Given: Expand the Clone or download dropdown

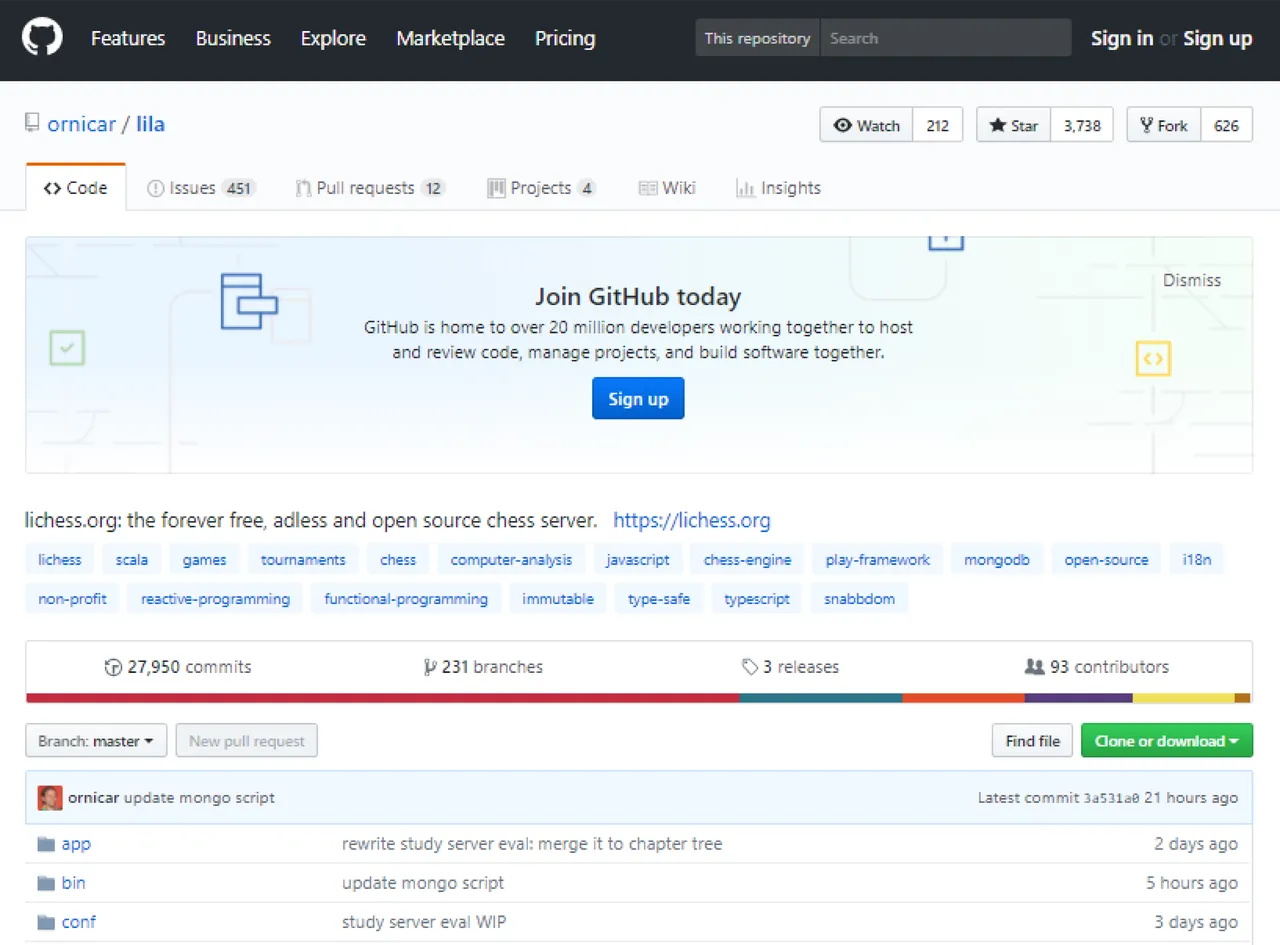Looking at the screenshot, I should [x=1167, y=741].
